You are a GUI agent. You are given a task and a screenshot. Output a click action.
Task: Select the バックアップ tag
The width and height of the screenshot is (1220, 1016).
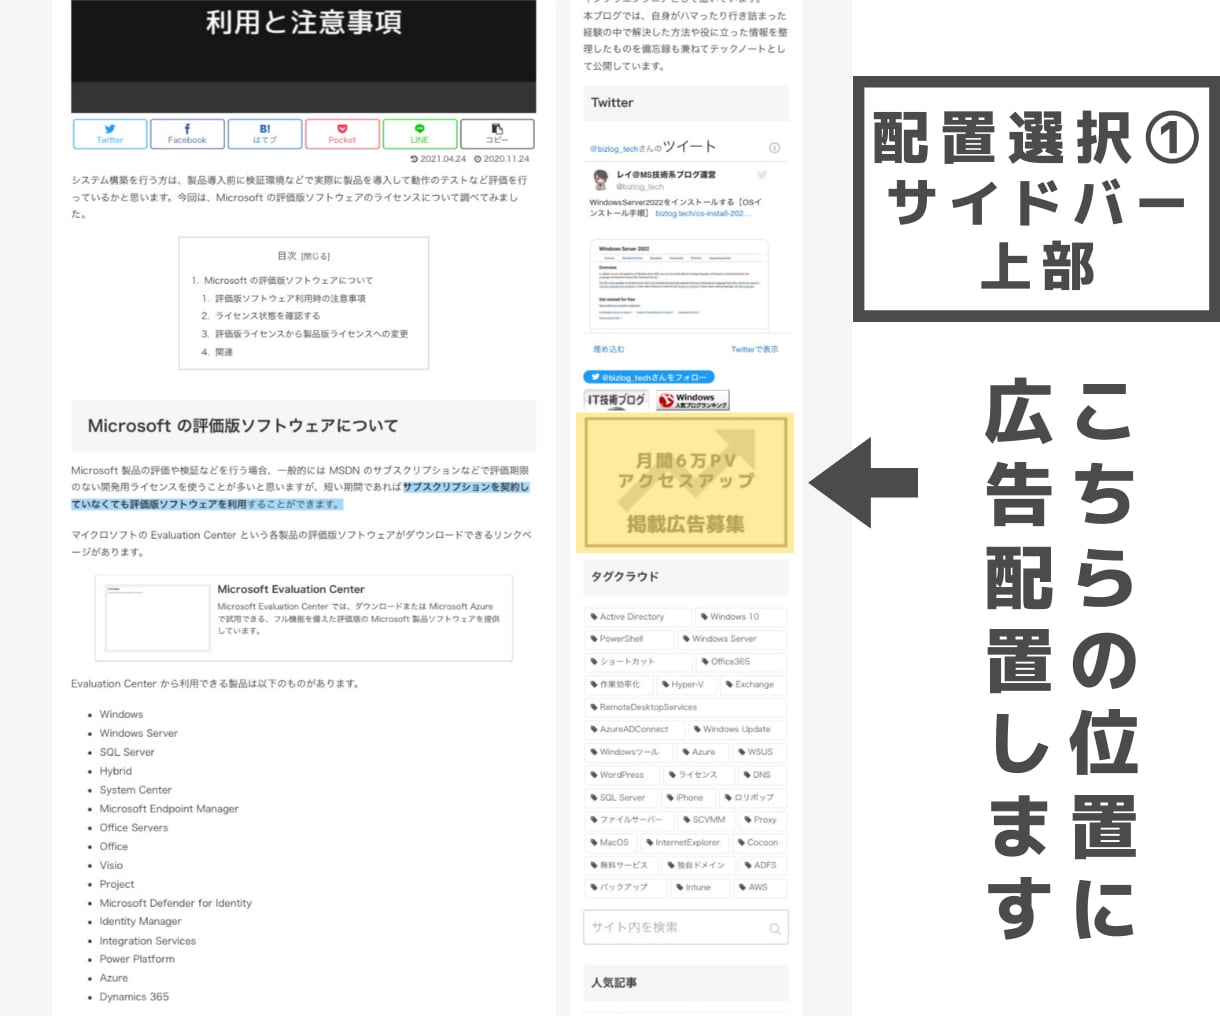click(x=623, y=888)
